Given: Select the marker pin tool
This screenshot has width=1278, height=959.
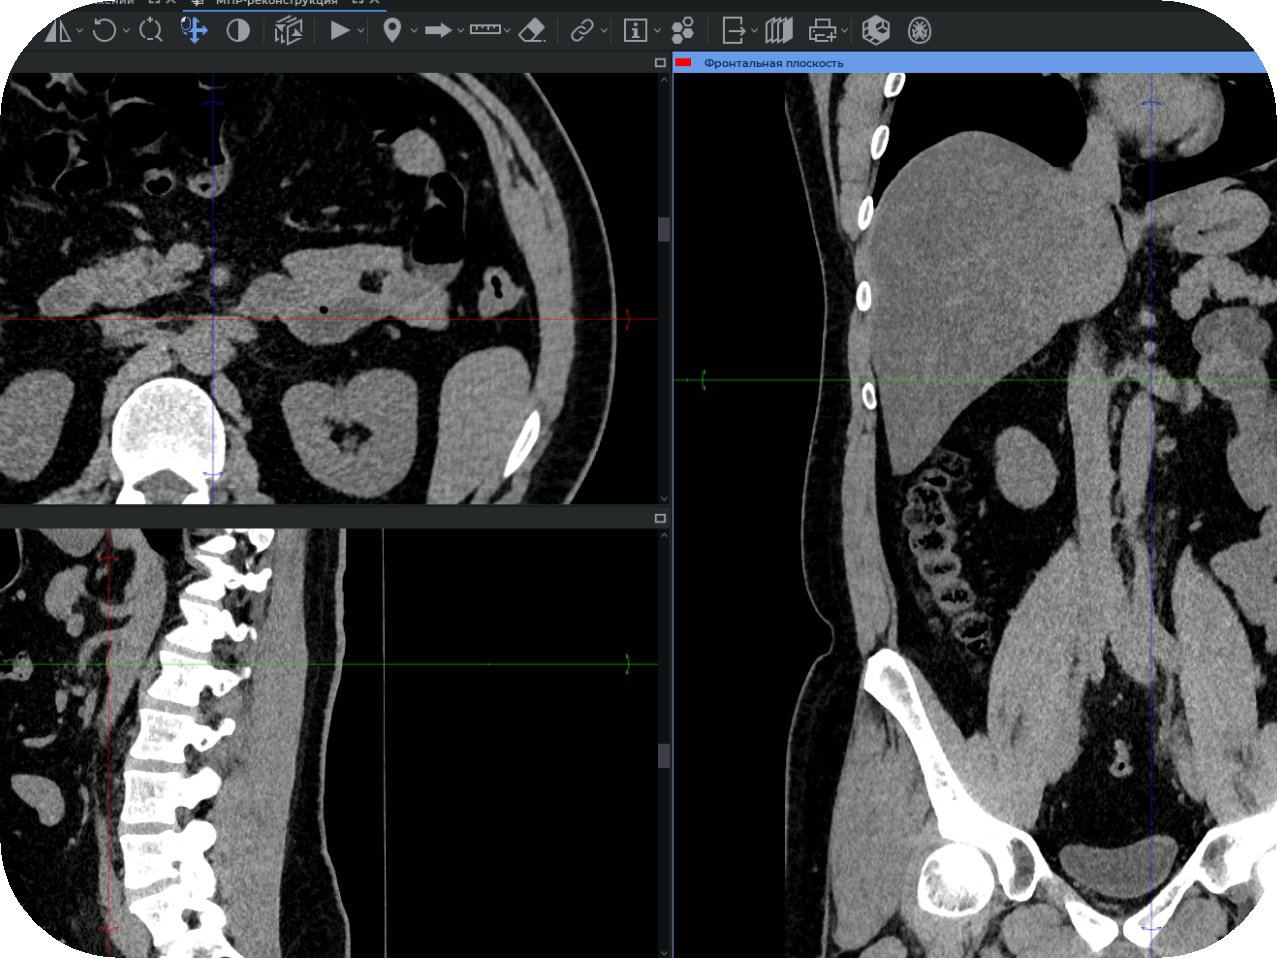Looking at the screenshot, I should (x=392, y=31).
